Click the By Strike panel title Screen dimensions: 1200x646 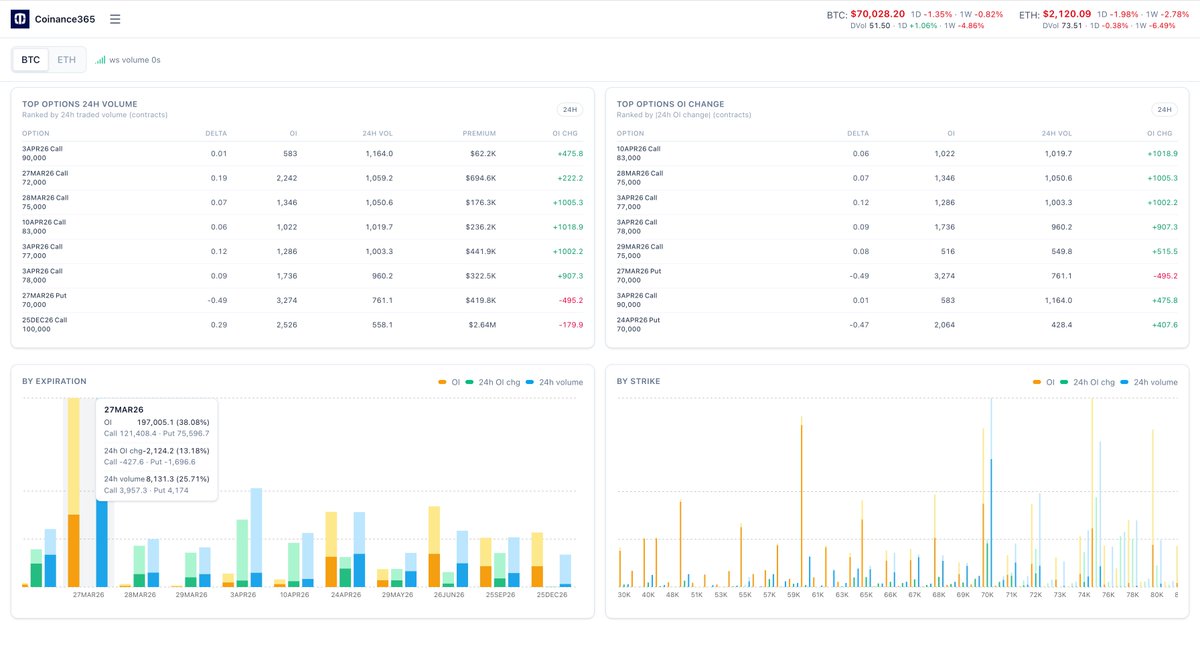[638, 381]
